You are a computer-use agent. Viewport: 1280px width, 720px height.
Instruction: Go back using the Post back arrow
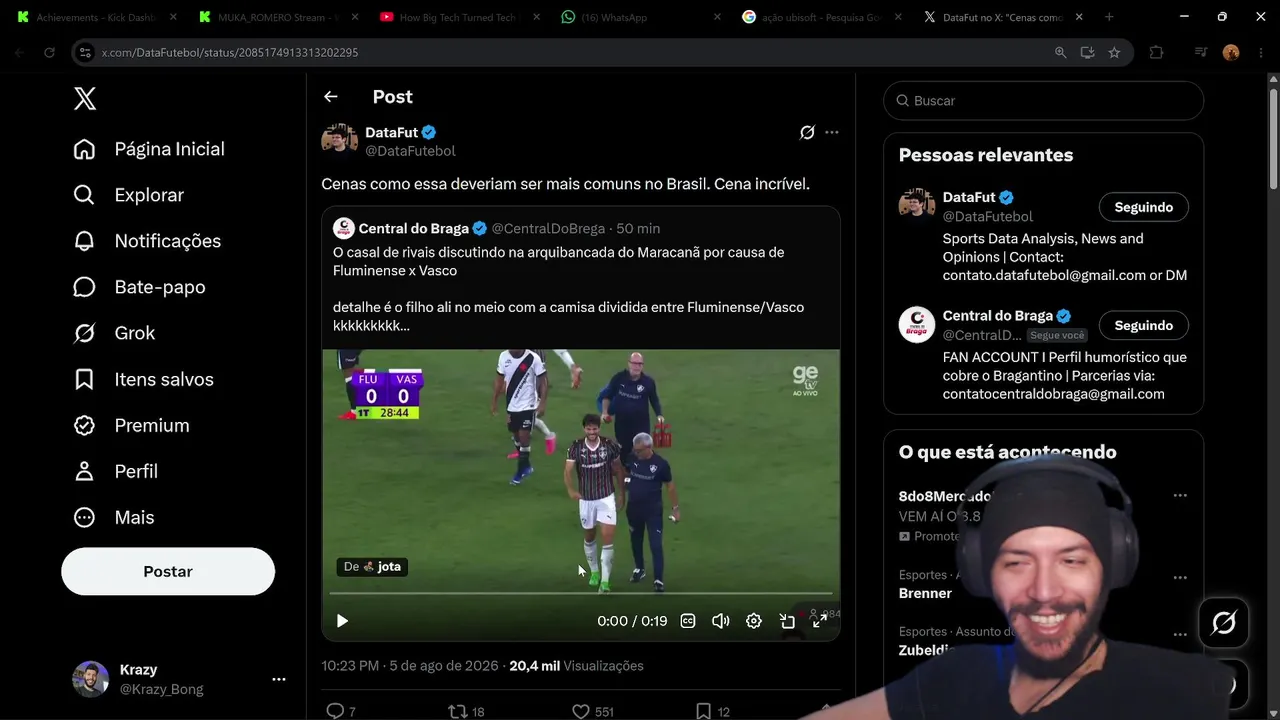(331, 97)
